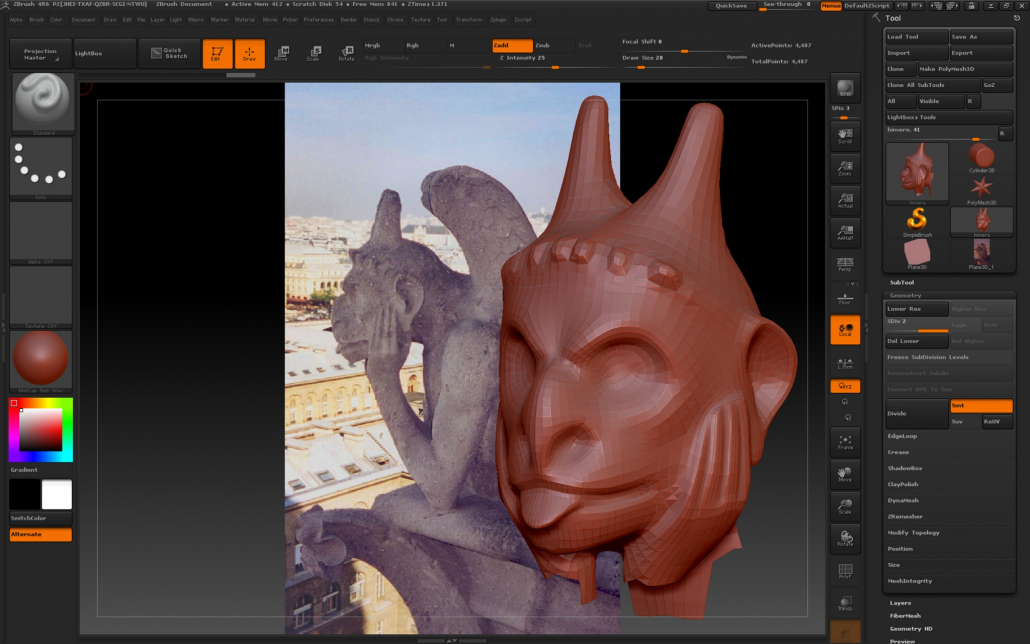Click the PolyF wireframe icon

point(845,571)
